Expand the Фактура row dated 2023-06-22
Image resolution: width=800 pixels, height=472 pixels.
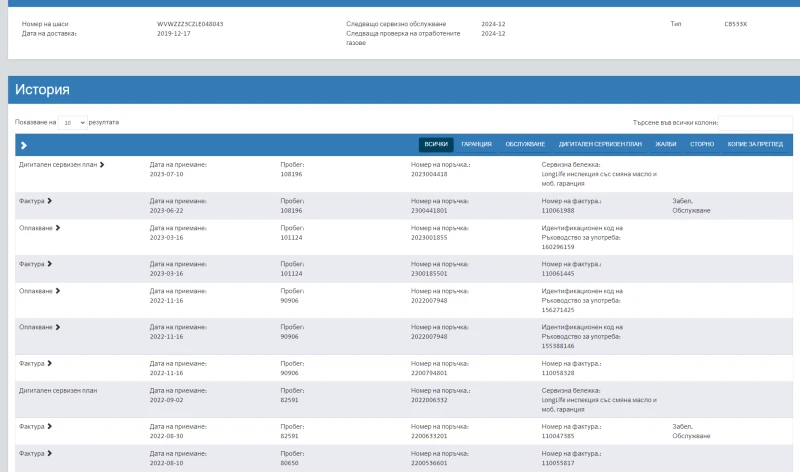pos(49,201)
